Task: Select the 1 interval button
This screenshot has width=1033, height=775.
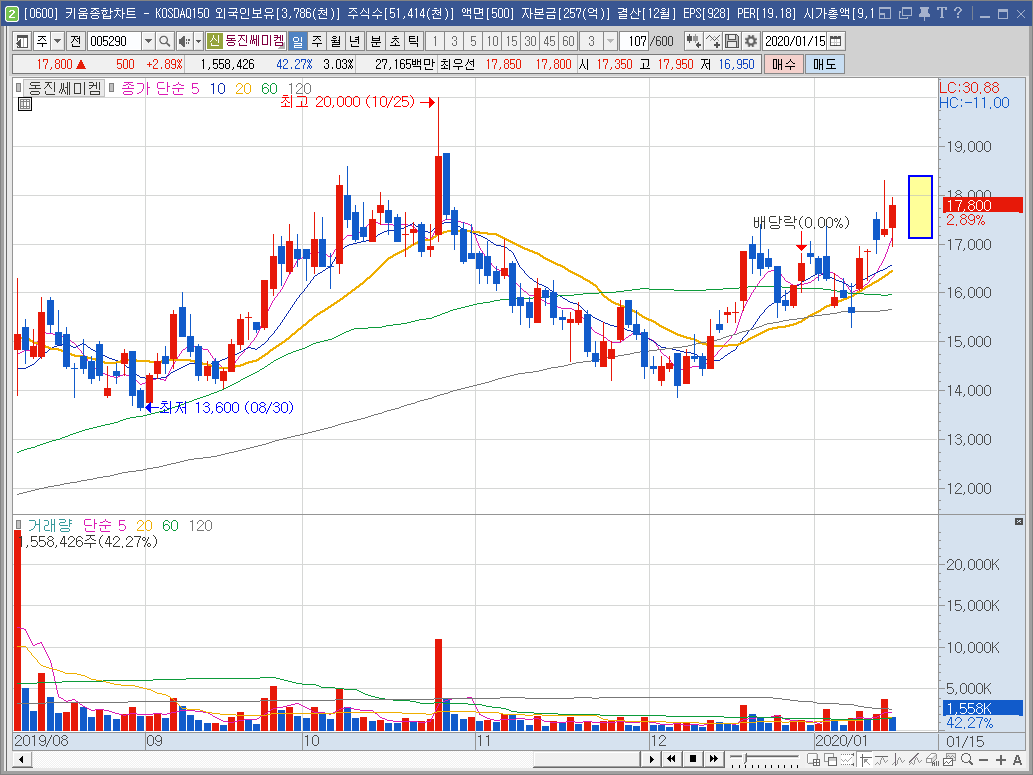Action: point(435,41)
